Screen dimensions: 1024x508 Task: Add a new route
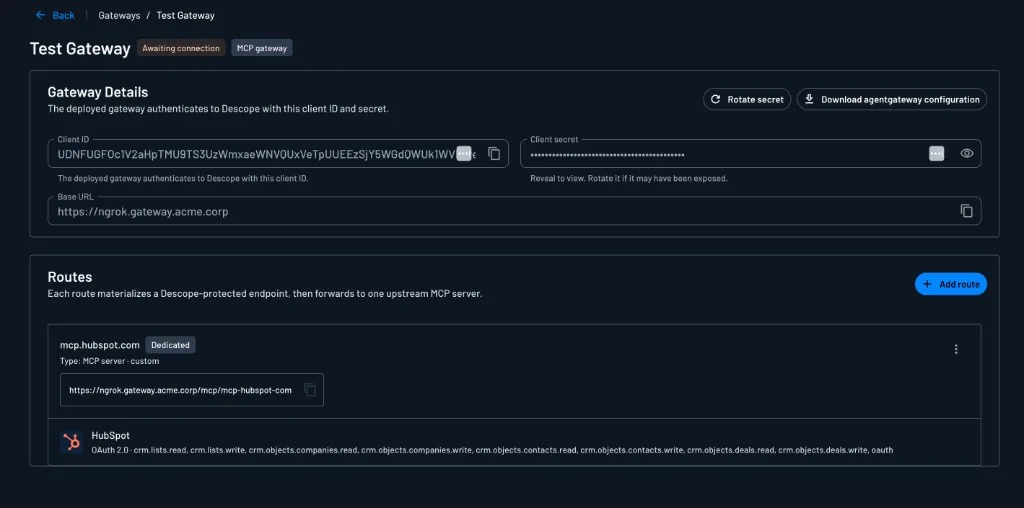(951, 284)
